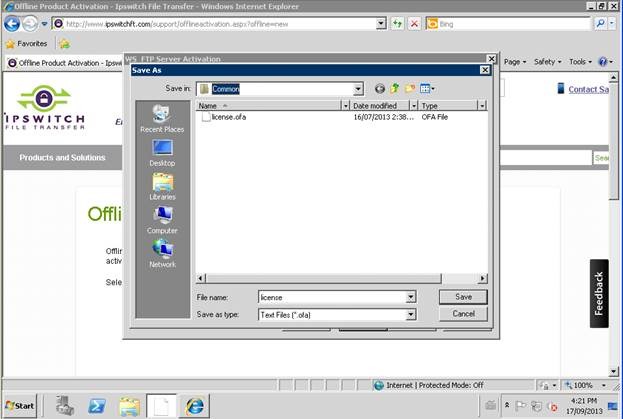Click the page vertical scroll down arrow
The width and height of the screenshot is (623, 419).
tap(613, 371)
